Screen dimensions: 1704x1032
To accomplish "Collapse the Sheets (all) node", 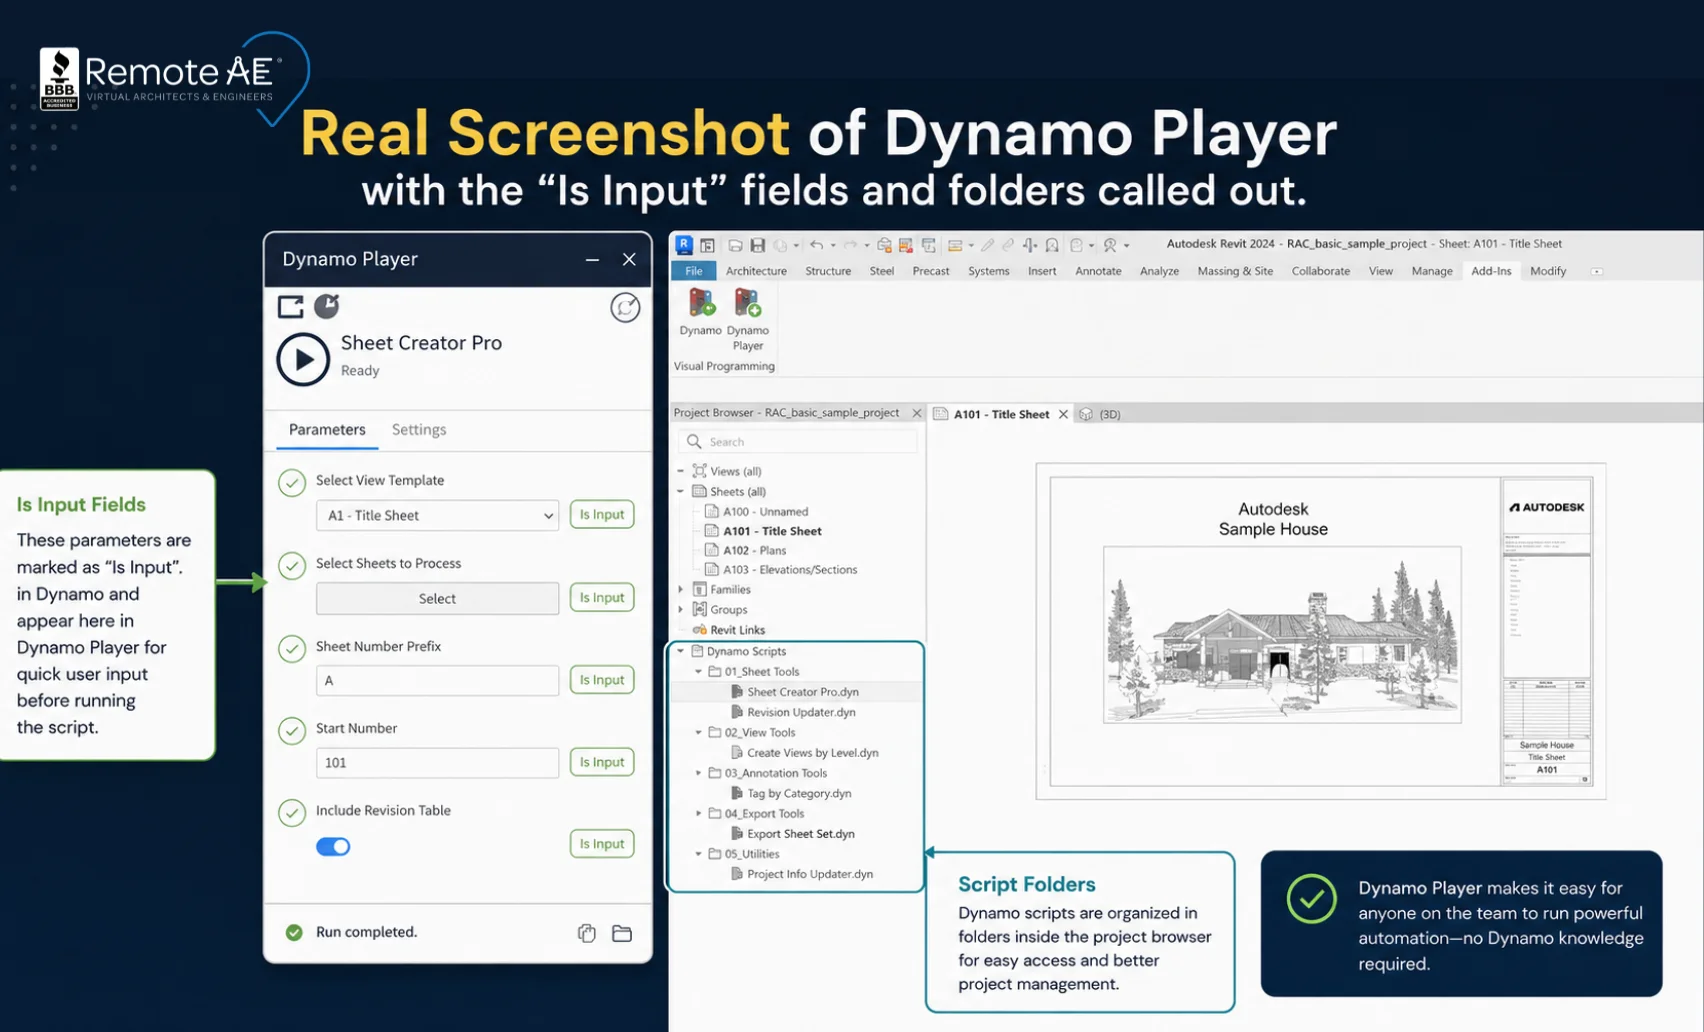I will (x=681, y=491).
